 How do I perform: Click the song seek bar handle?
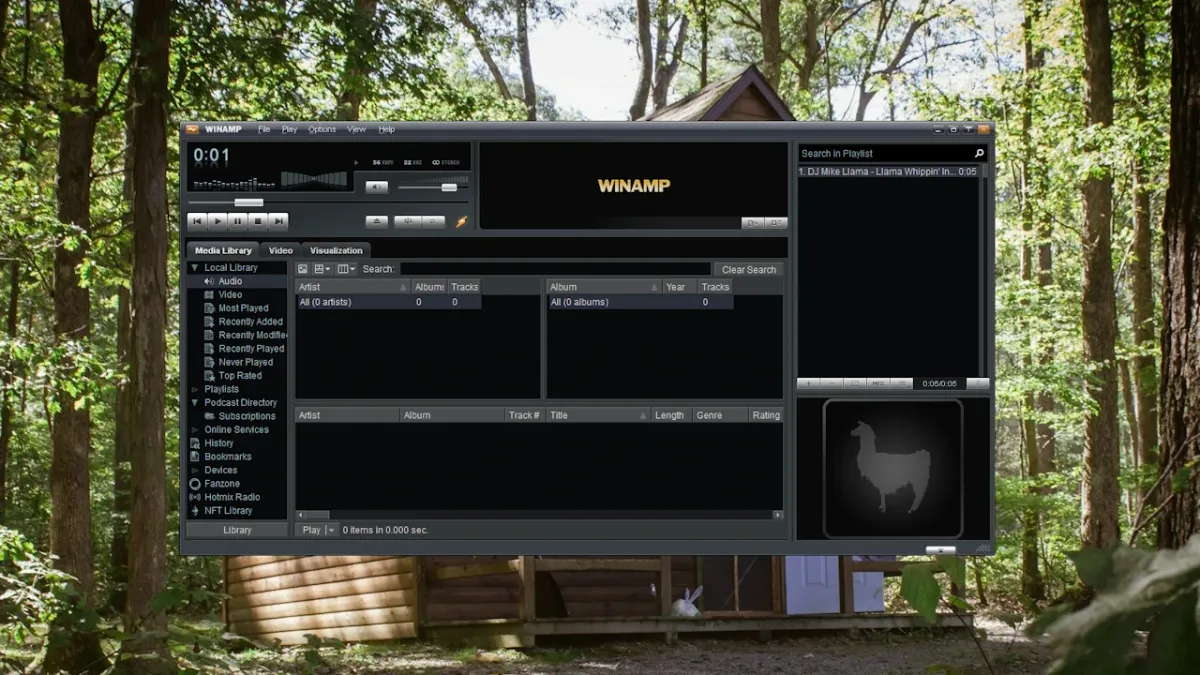pos(248,202)
